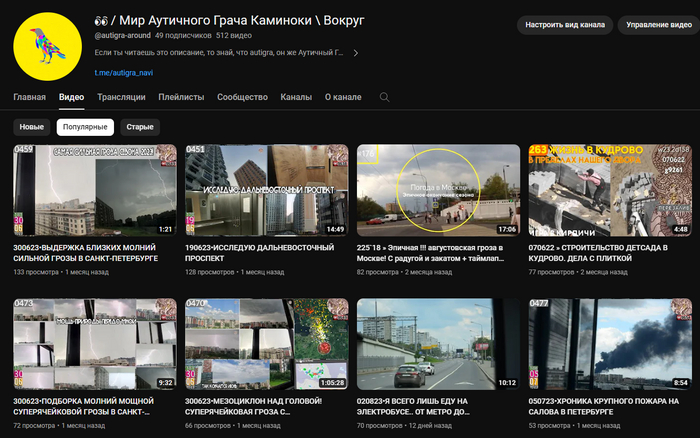The height and width of the screenshot is (438, 700).
Task: Switch to the "О канале" tab
Action: [x=343, y=97]
